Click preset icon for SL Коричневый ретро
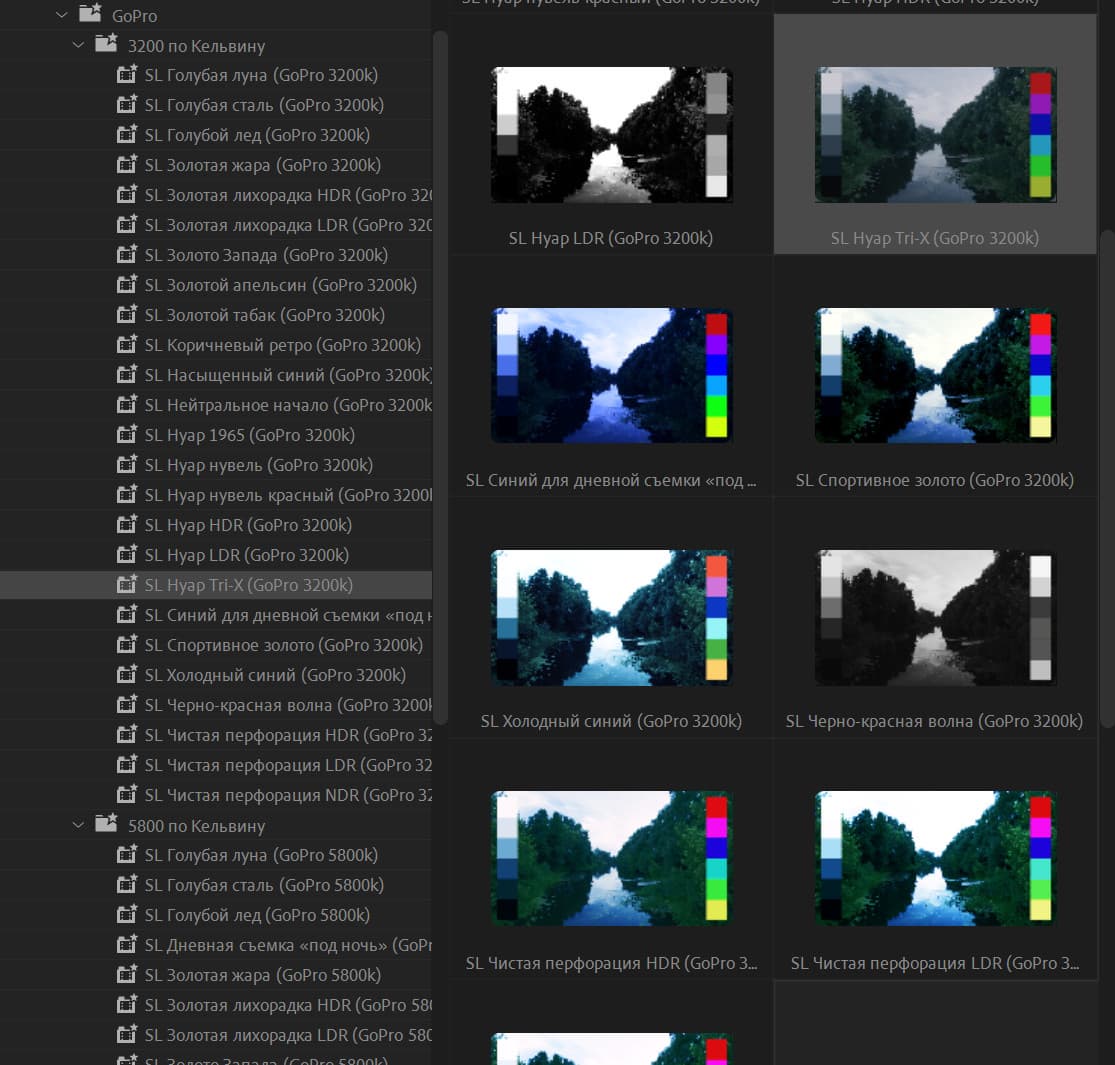This screenshot has height=1065, width=1115. pos(127,343)
